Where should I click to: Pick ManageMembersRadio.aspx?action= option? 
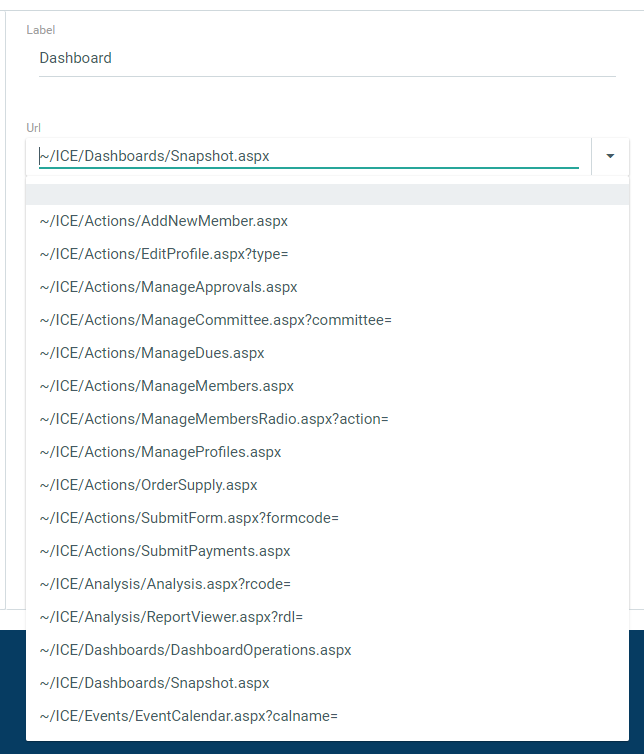click(x=213, y=419)
